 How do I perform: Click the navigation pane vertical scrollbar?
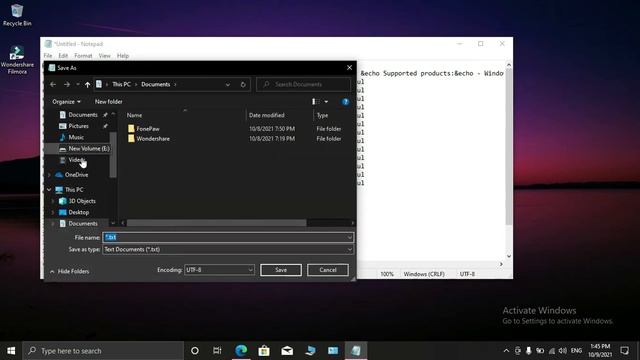(113, 155)
